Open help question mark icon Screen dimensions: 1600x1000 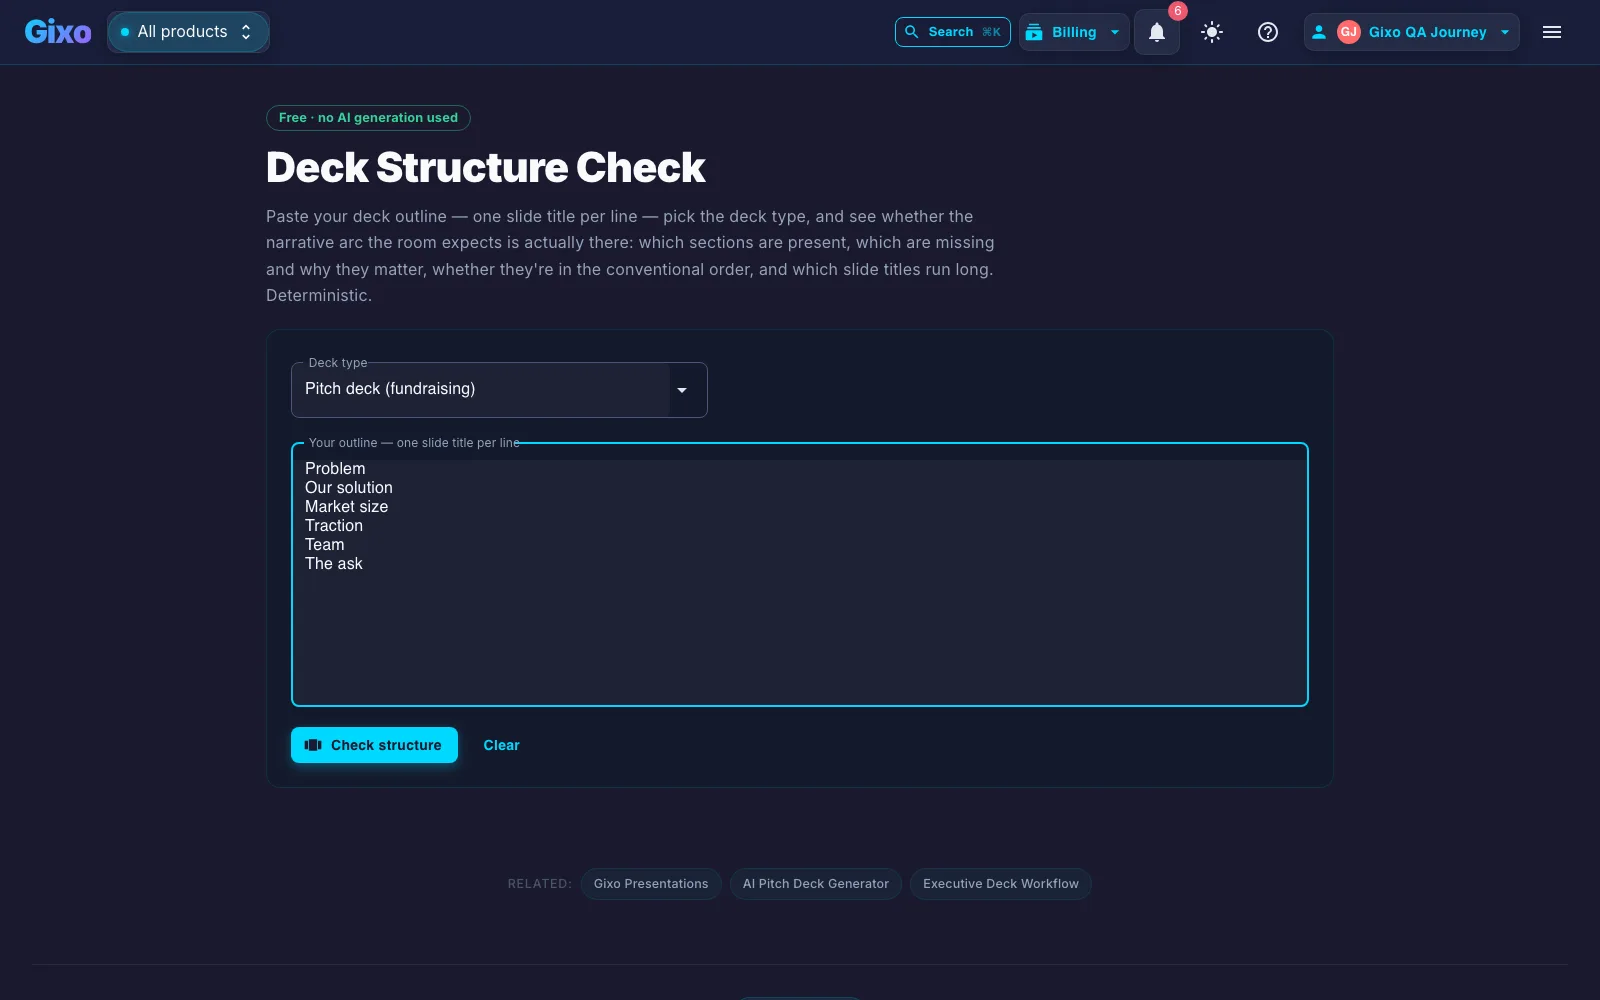(1268, 32)
